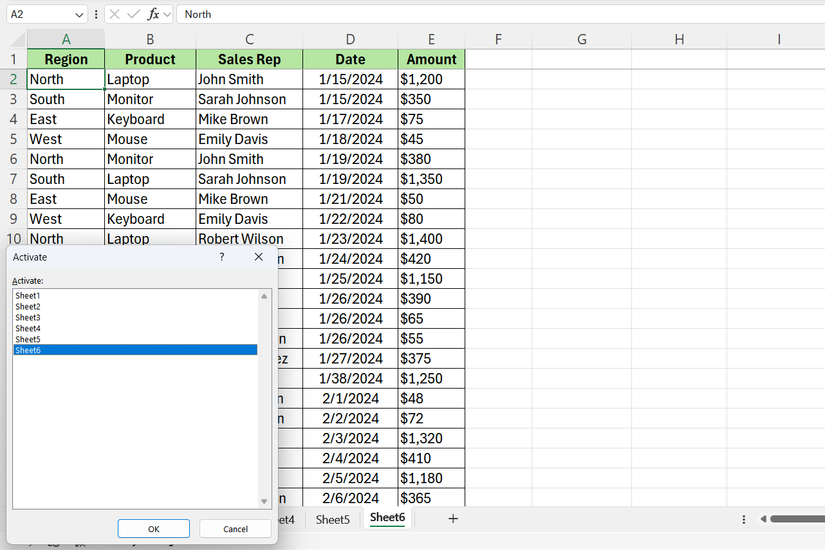Screen dimensions: 825x550
Task: Select the Sheet6 worksheet tab
Action: click(387, 518)
